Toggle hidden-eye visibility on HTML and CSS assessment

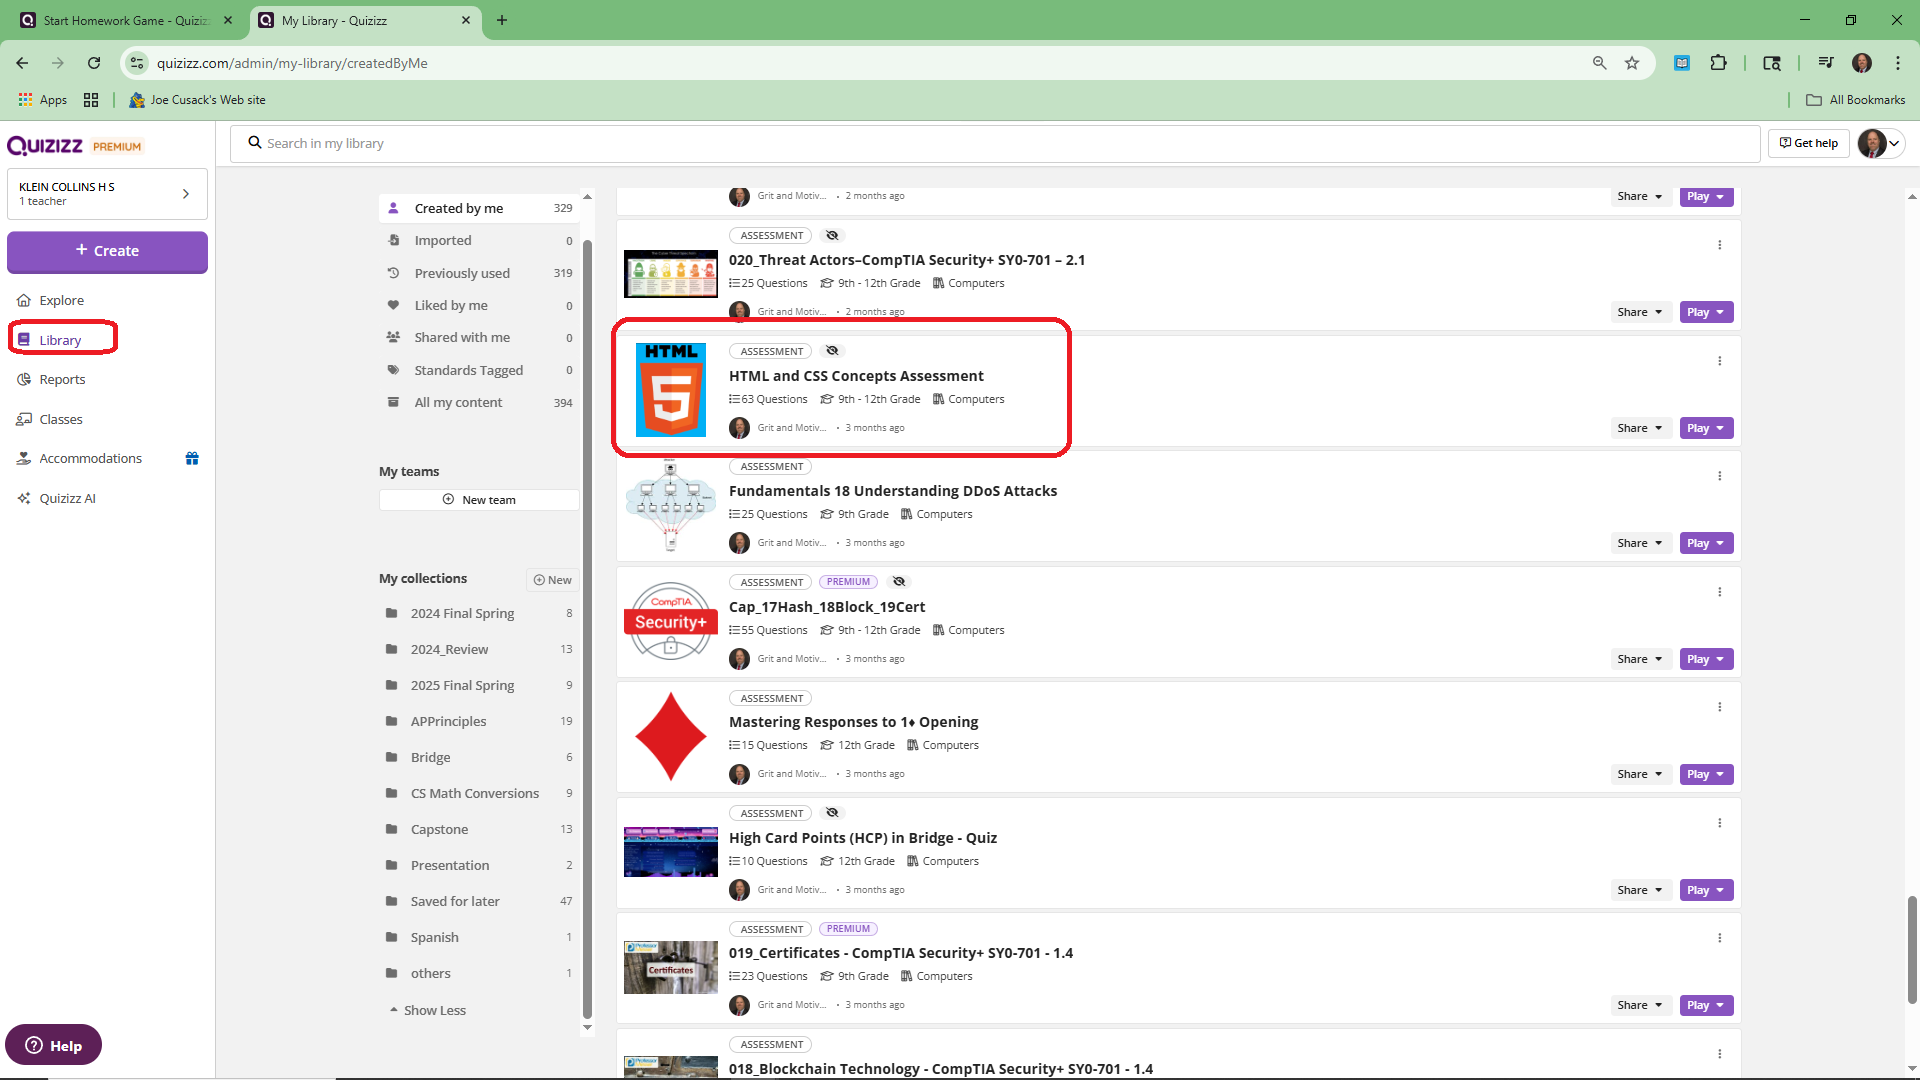[x=832, y=351]
